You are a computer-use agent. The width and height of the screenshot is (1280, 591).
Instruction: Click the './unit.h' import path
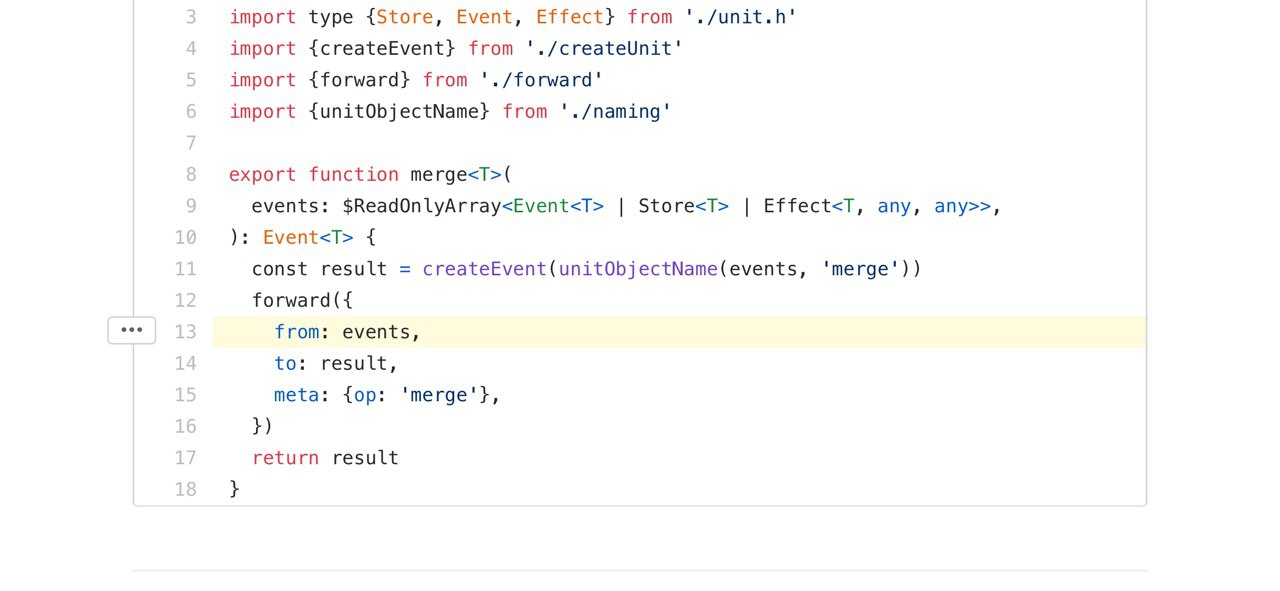[741, 17]
